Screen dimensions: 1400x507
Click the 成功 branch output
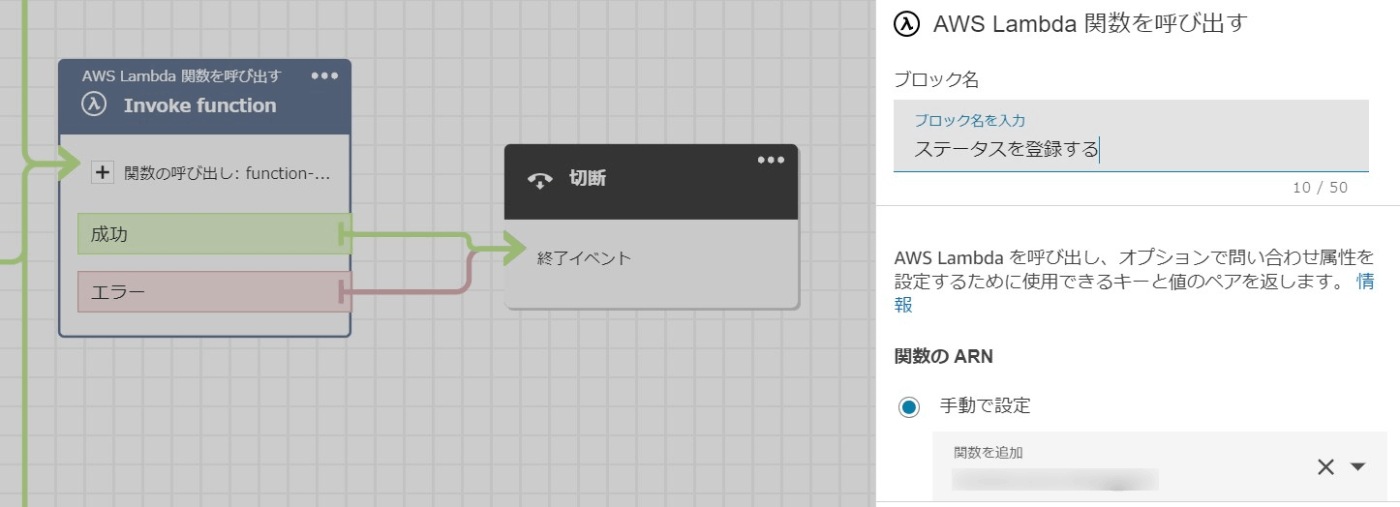(x=214, y=234)
